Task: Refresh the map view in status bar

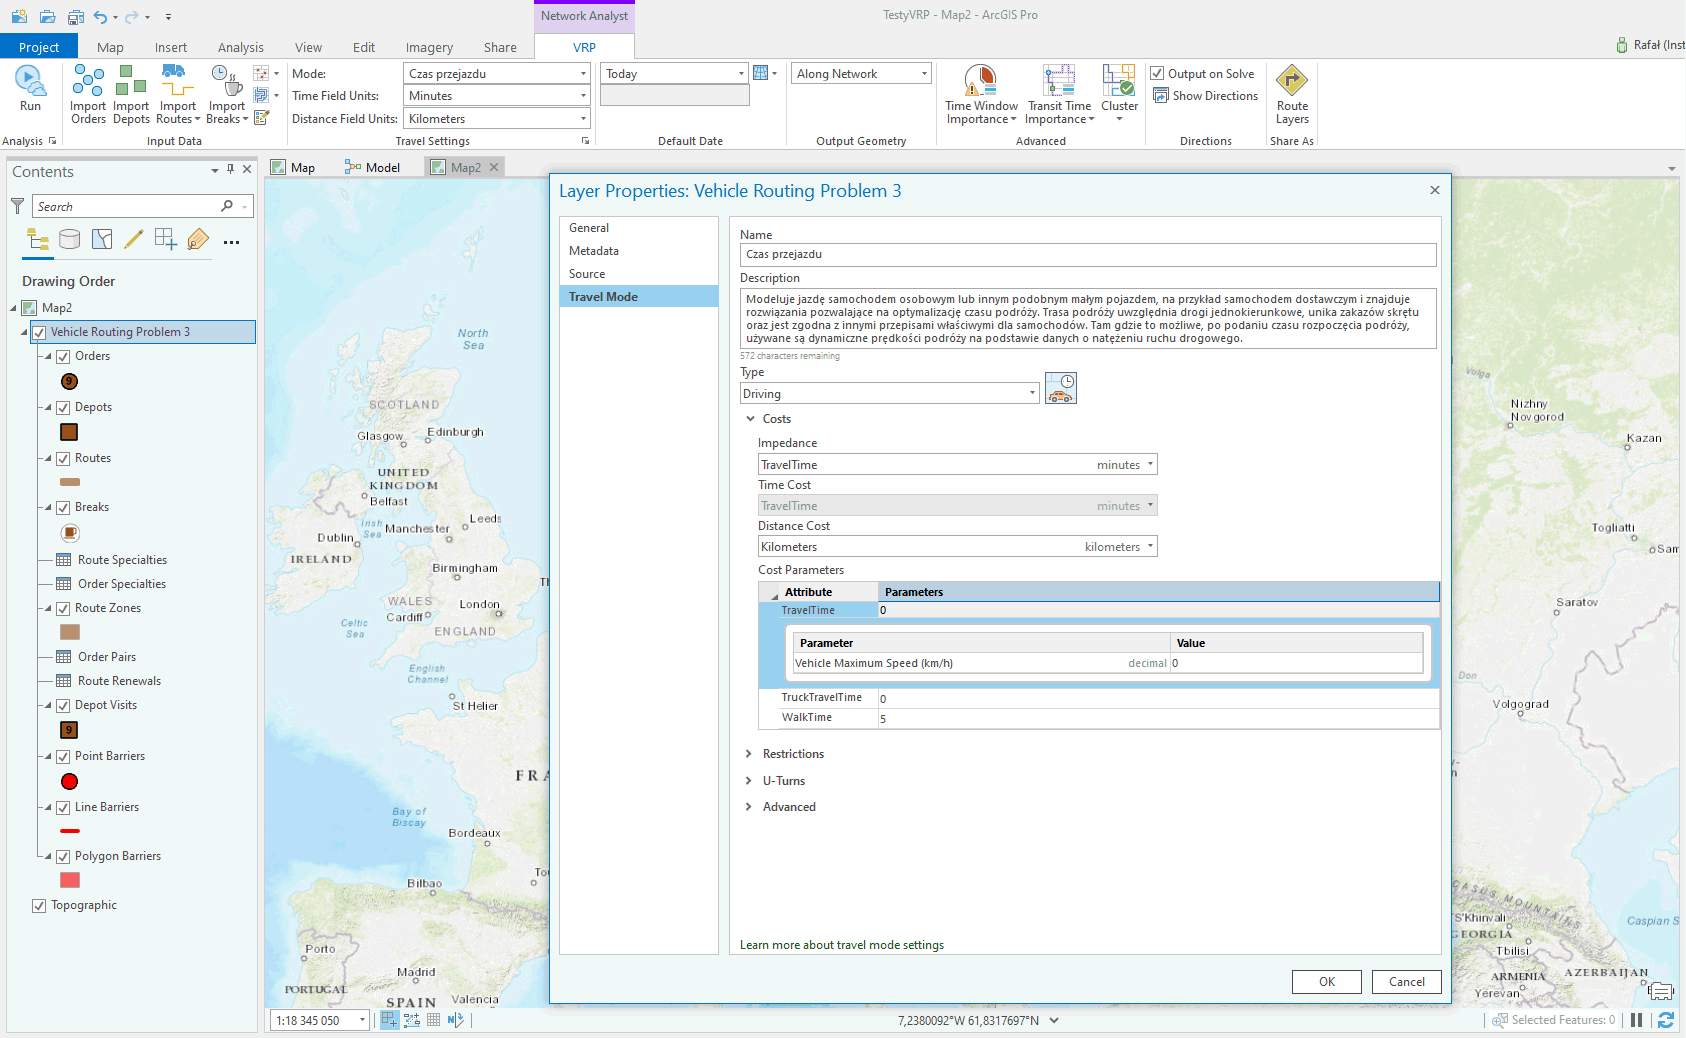Action: (x=1666, y=1020)
